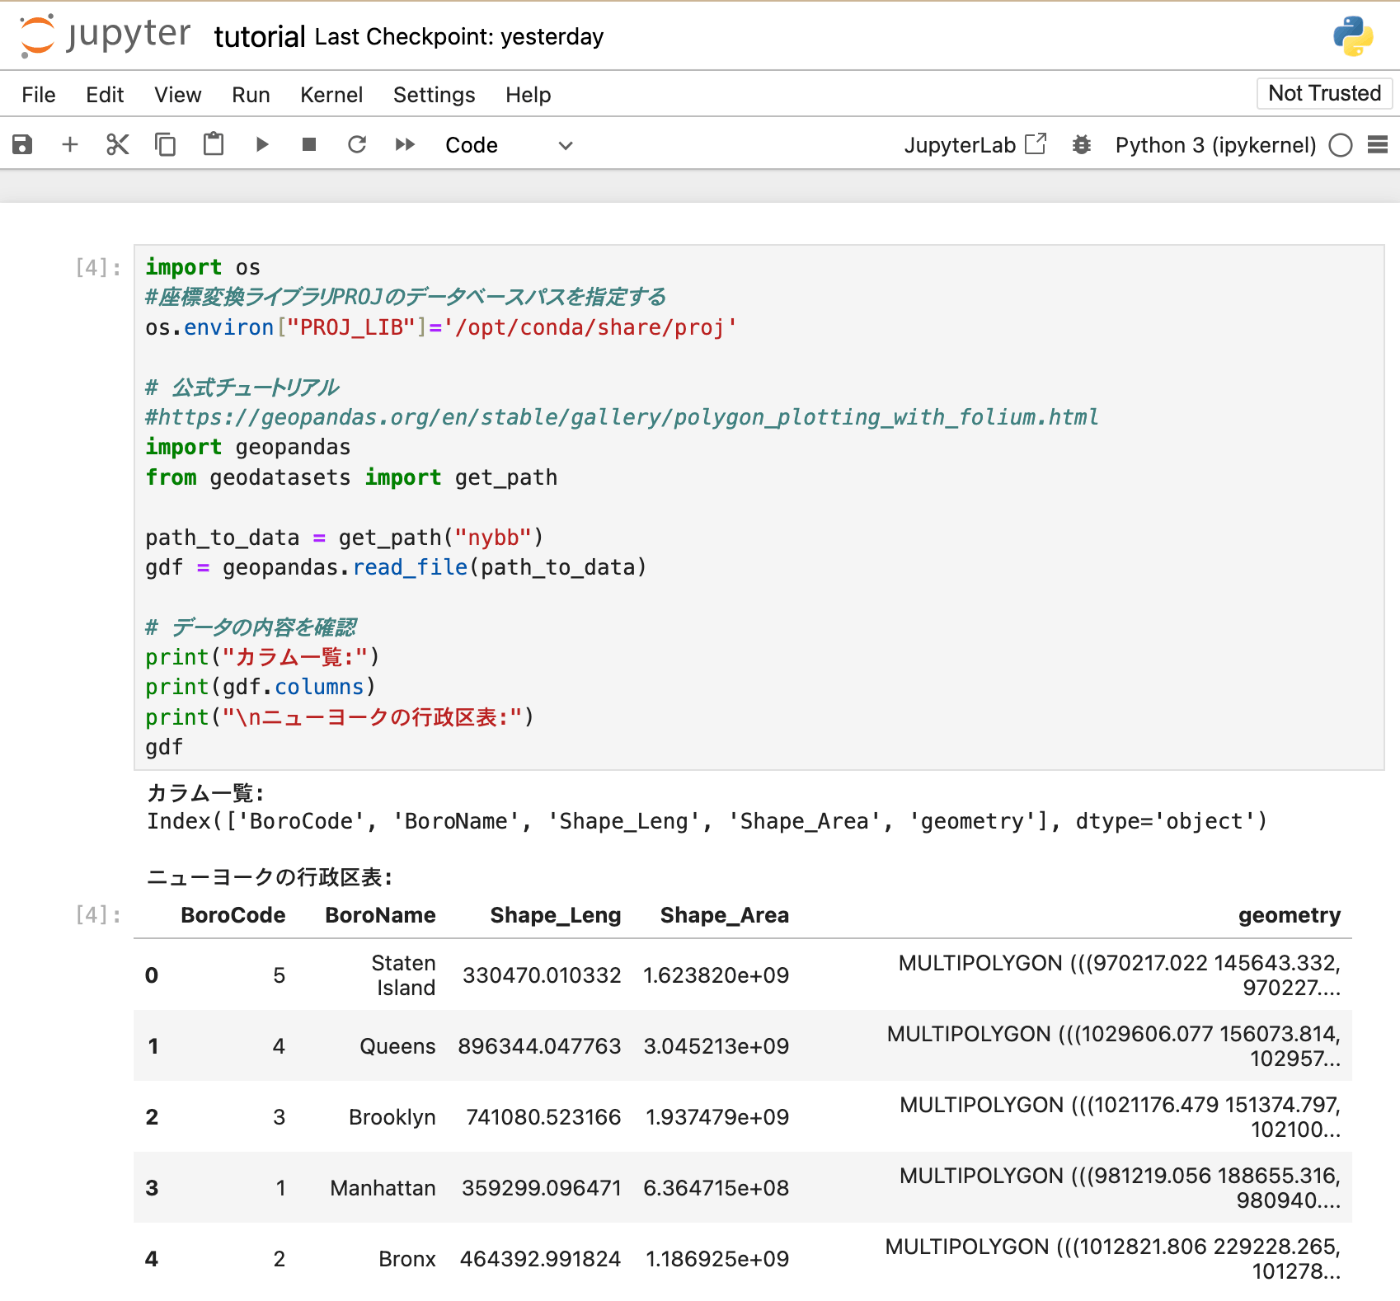
Task: Click the Python logo icon
Action: [1353, 36]
